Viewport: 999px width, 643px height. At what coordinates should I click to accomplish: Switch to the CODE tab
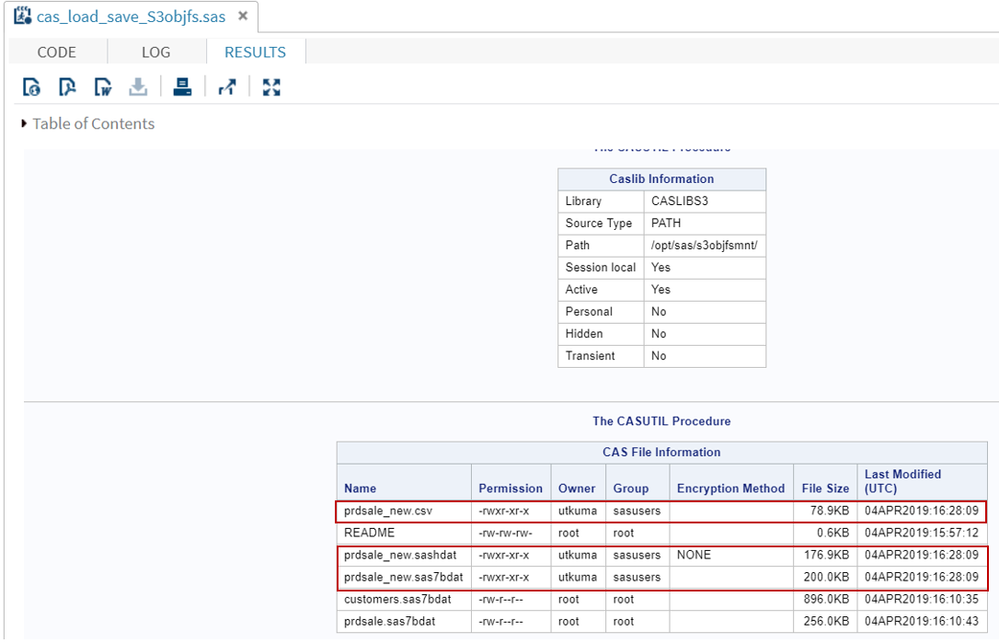[x=57, y=52]
